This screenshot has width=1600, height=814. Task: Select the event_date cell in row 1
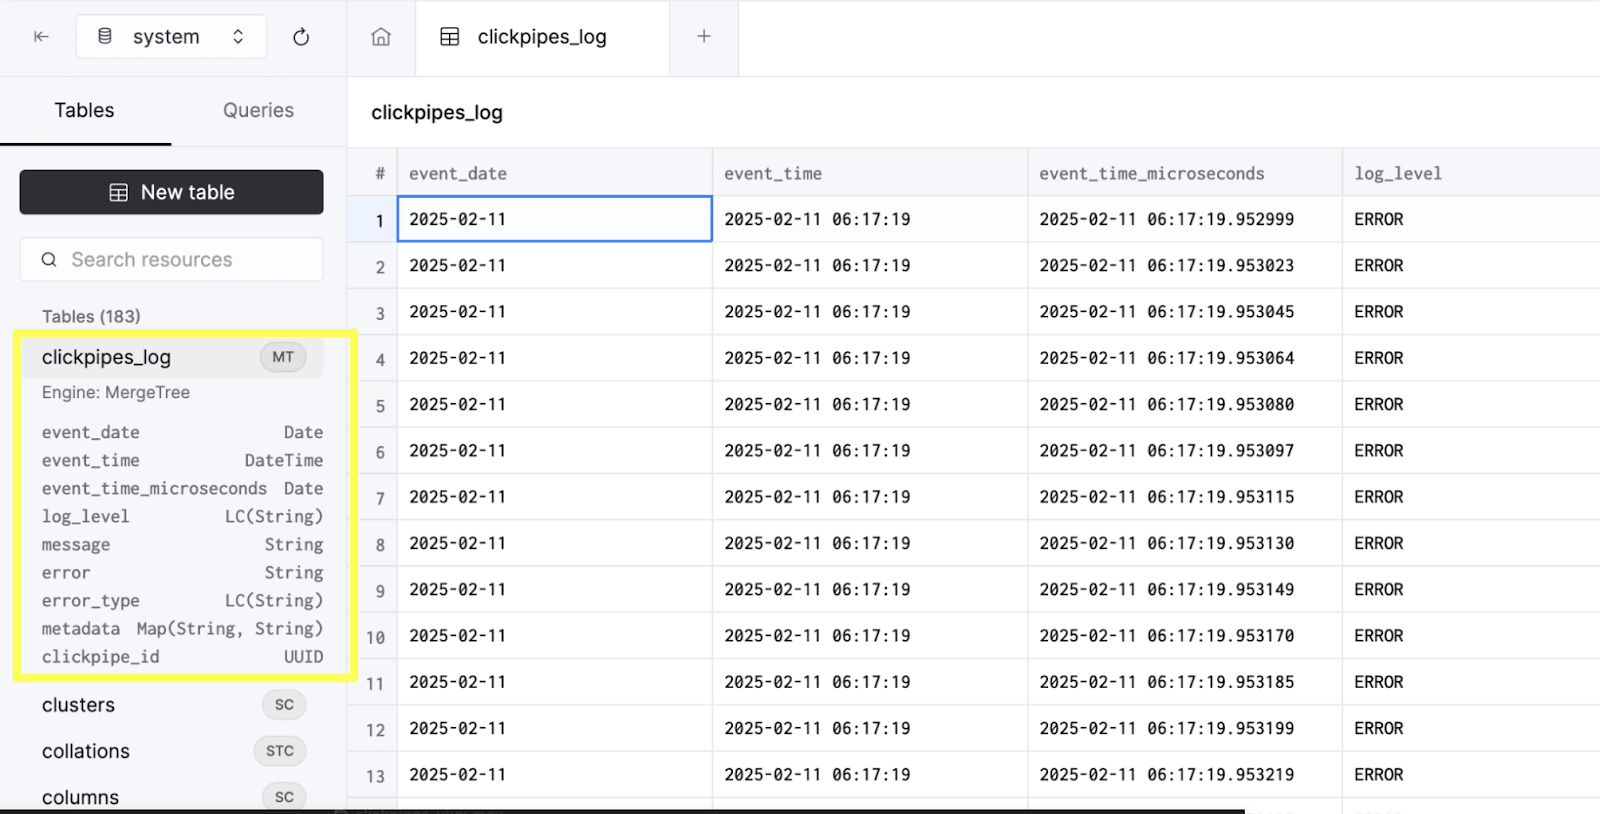point(554,219)
